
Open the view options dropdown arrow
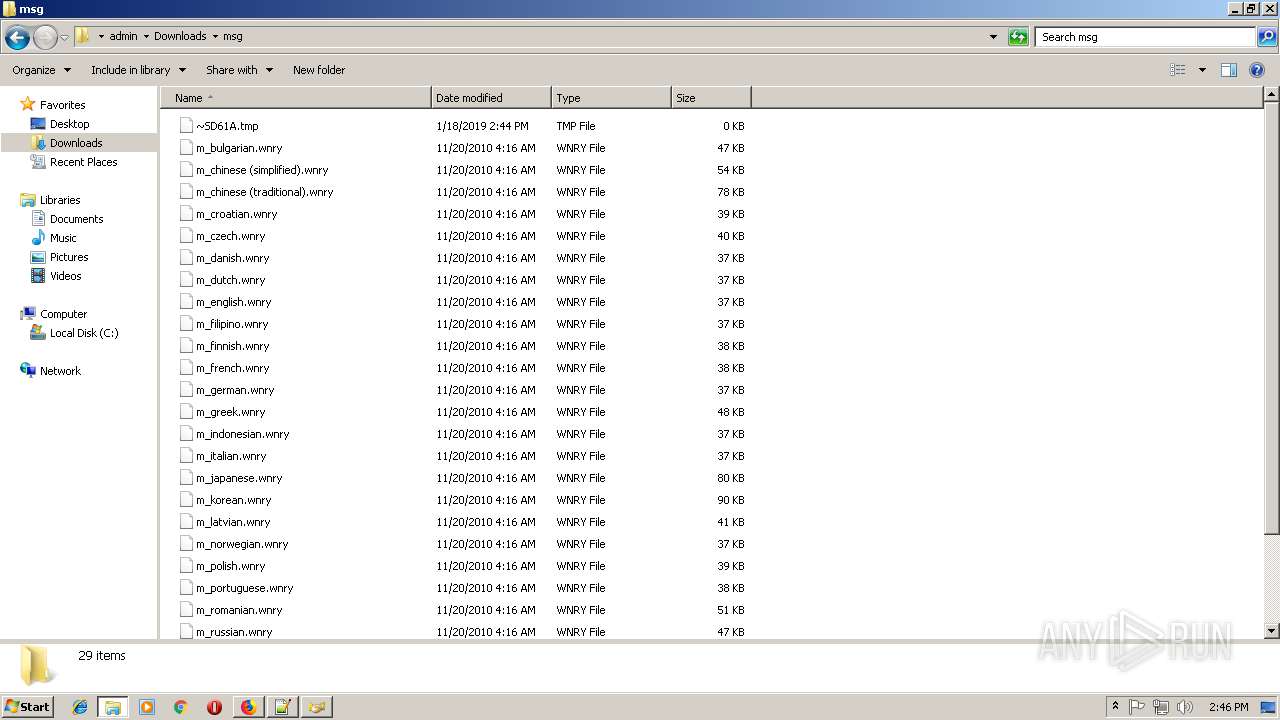click(1202, 70)
